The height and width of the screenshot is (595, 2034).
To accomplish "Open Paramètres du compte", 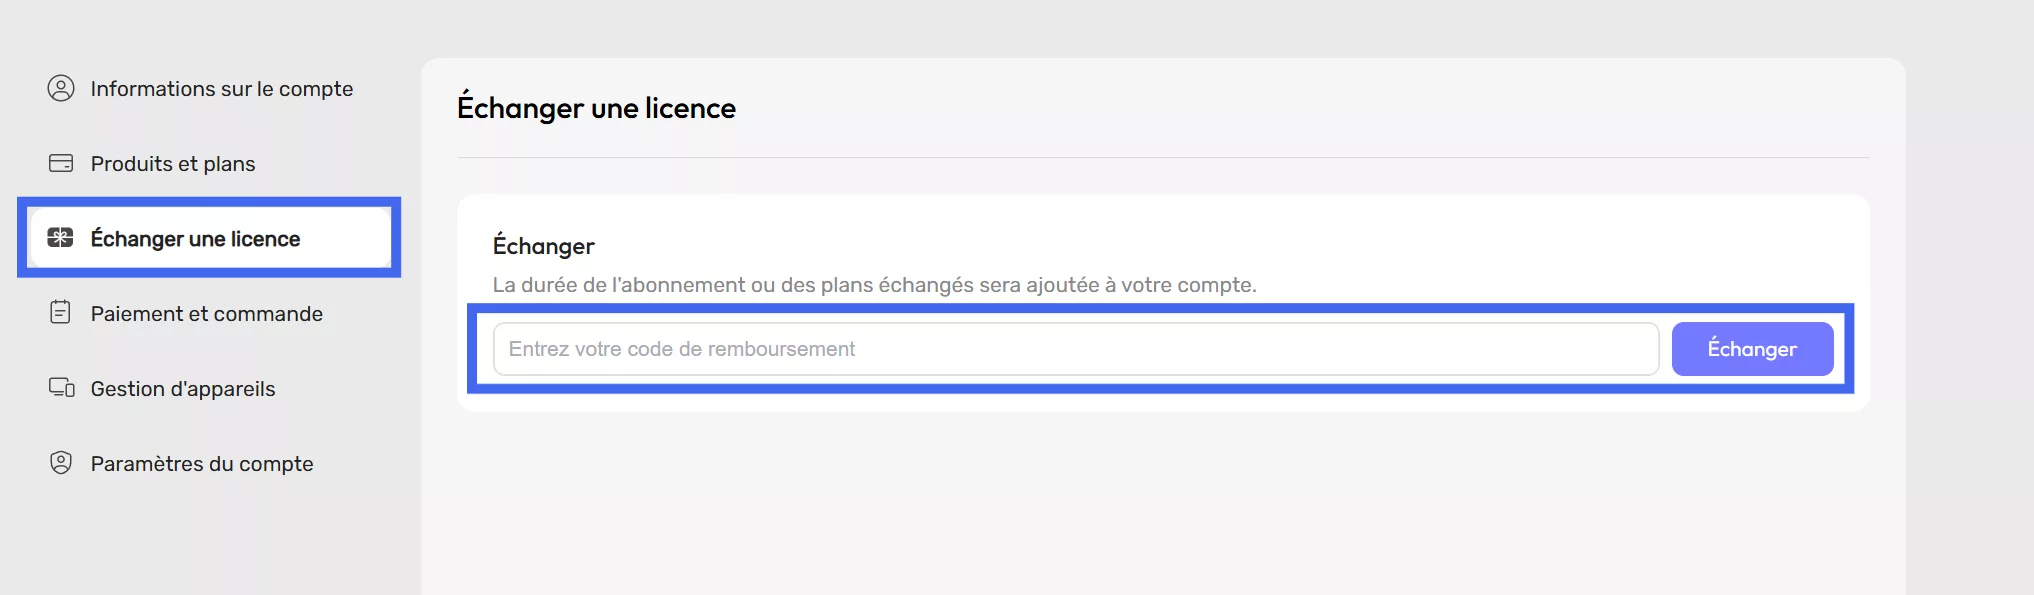I will 202,464.
